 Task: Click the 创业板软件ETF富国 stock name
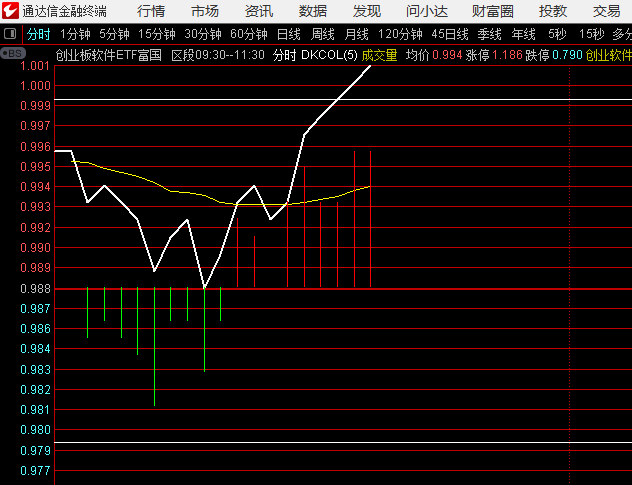[x=108, y=54]
